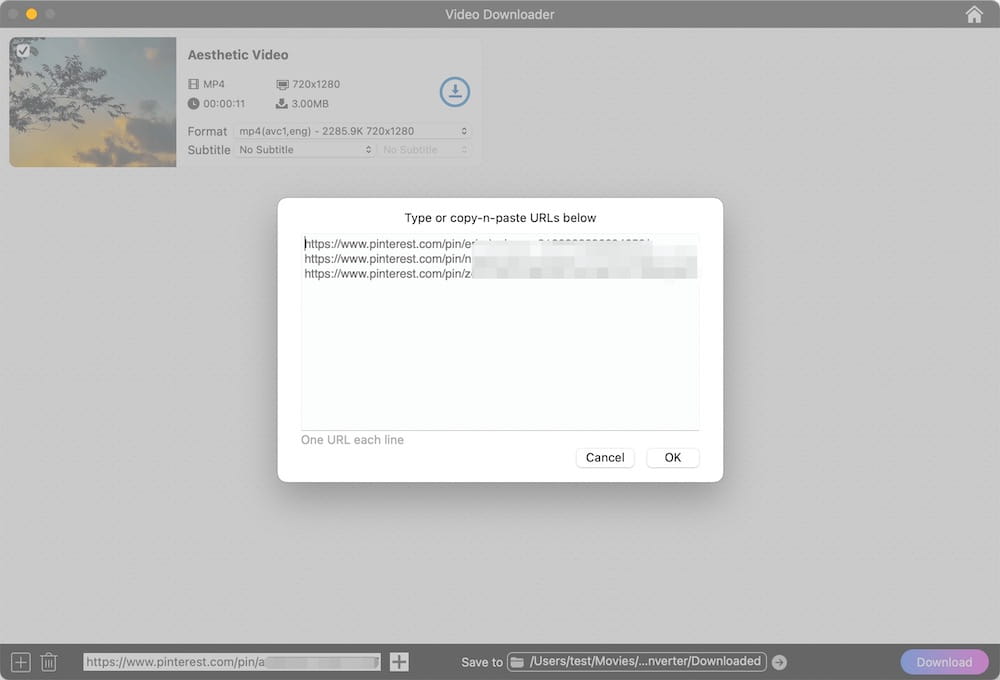Open the first No Subtitle dropdown
This screenshot has width=1000, height=680.
305,149
